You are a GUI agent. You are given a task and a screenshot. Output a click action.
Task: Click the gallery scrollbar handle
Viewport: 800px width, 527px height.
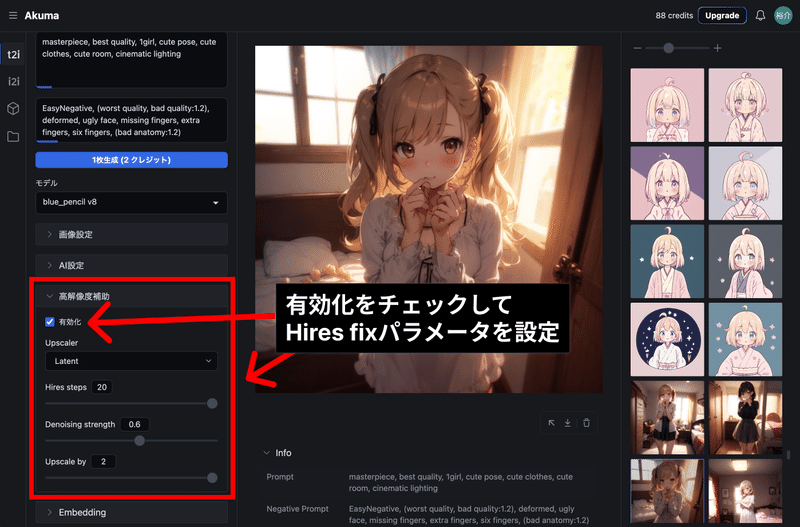(788, 454)
